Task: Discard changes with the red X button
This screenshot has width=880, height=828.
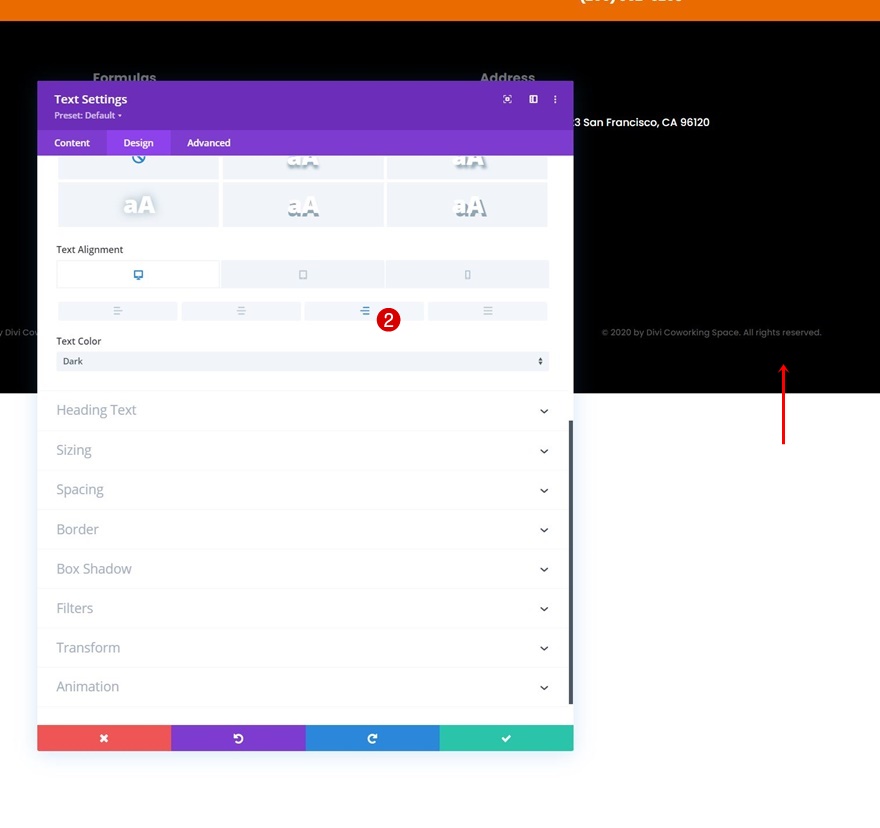Action: click(104, 738)
